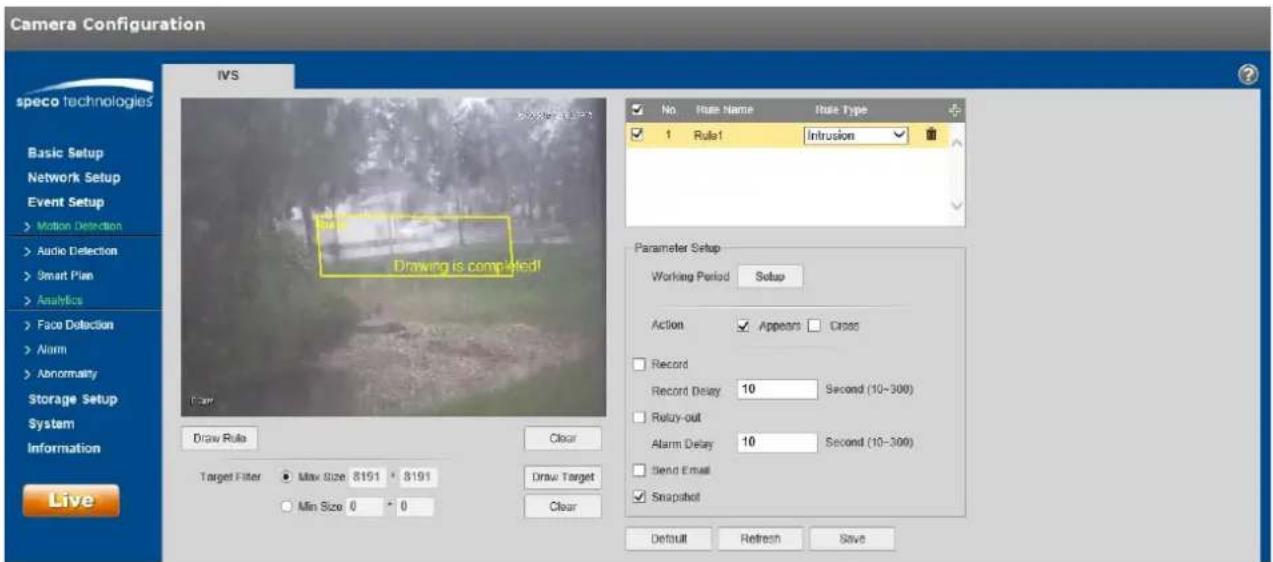Select the Max Size radio button
Screen dimensions: 1273x562
point(288,477)
